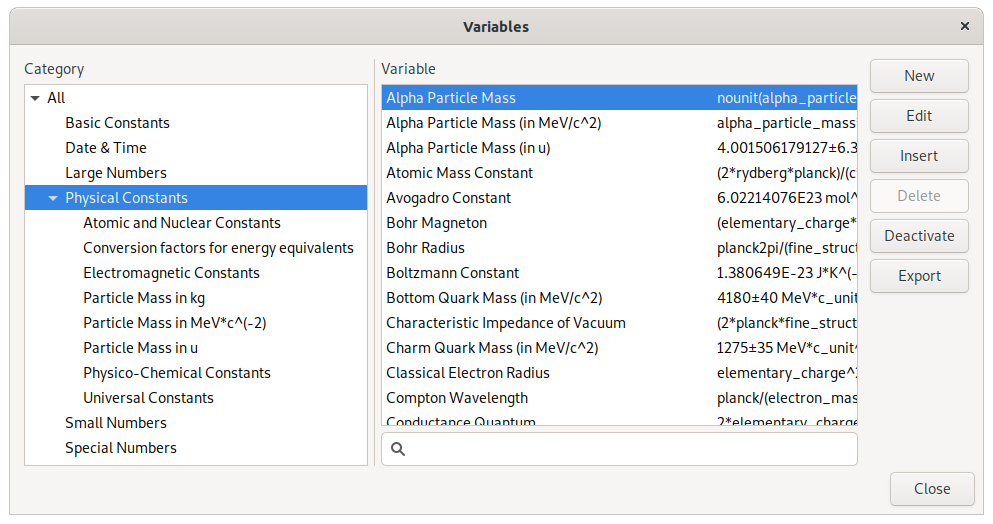Click the Edit button
The image size is (993, 524).
click(x=918, y=116)
